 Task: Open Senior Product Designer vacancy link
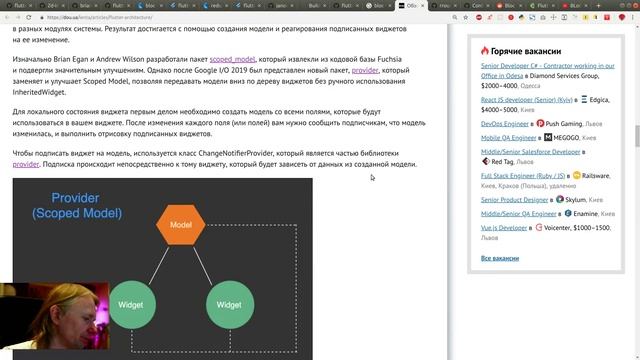click(514, 200)
